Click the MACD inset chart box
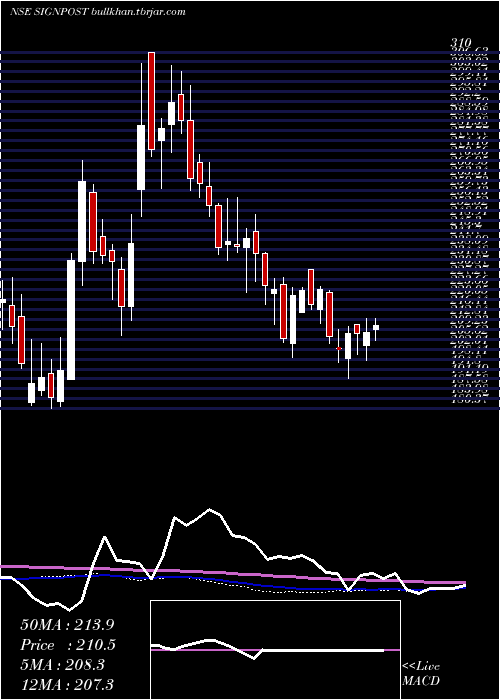This screenshot has height=700, width=500. coord(275,650)
